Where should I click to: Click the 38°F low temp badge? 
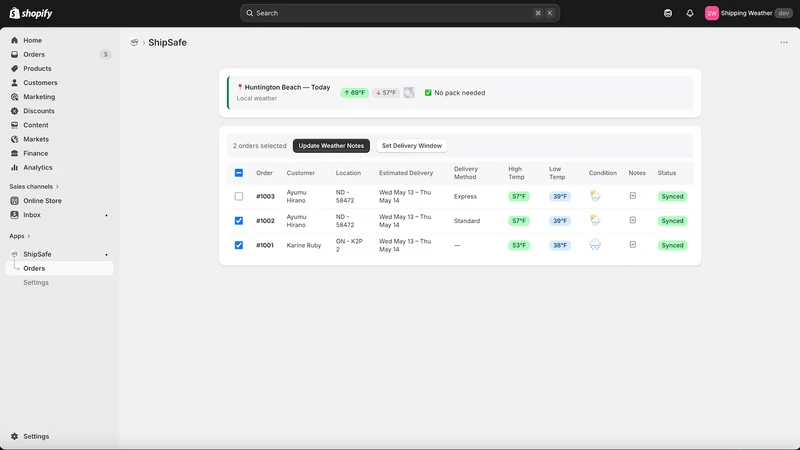(x=560, y=245)
